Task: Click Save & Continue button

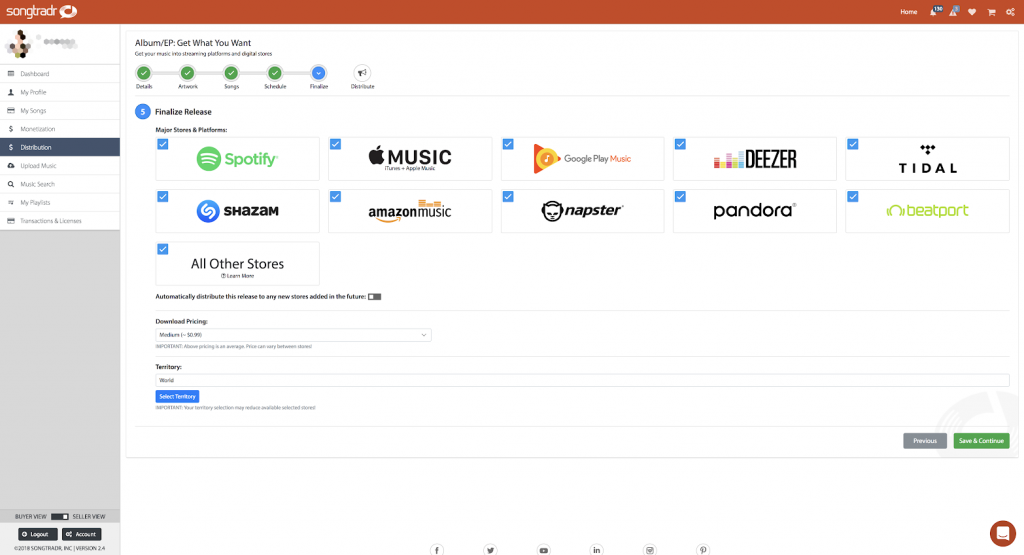Action: pyautogui.click(x=981, y=441)
